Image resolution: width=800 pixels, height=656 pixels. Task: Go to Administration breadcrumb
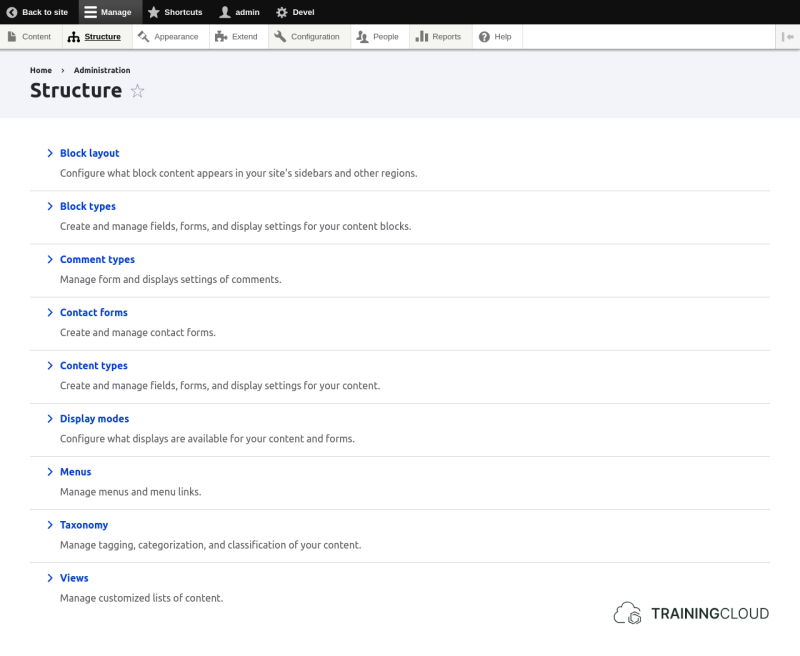102,70
